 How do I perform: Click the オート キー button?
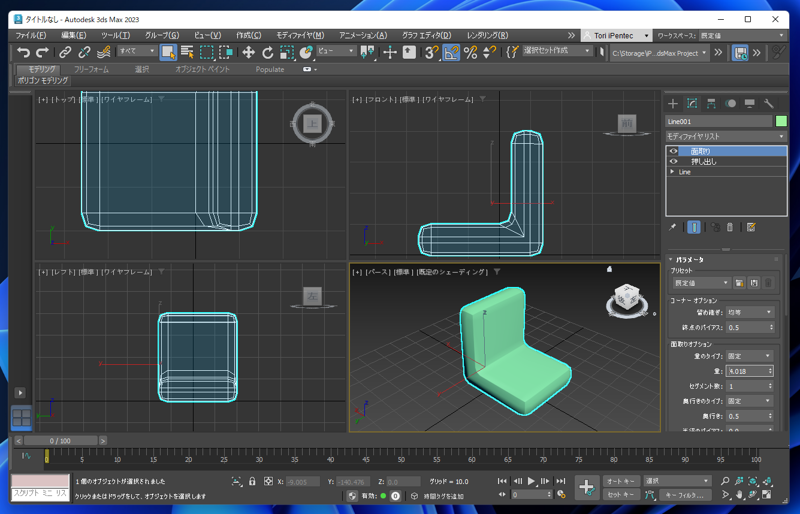(621, 481)
